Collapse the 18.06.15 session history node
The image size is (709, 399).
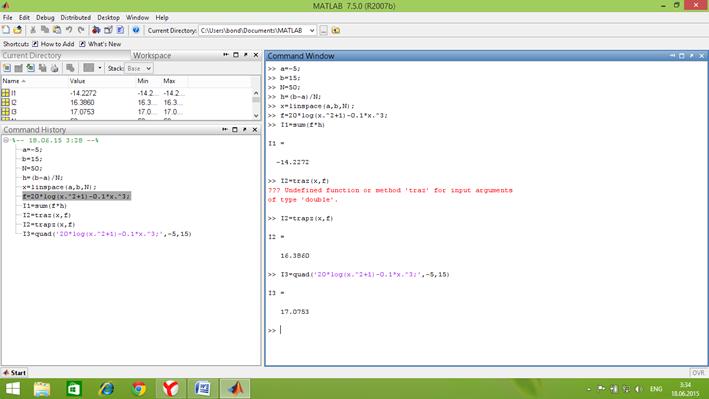pyautogui.click(x=6, y=140)
